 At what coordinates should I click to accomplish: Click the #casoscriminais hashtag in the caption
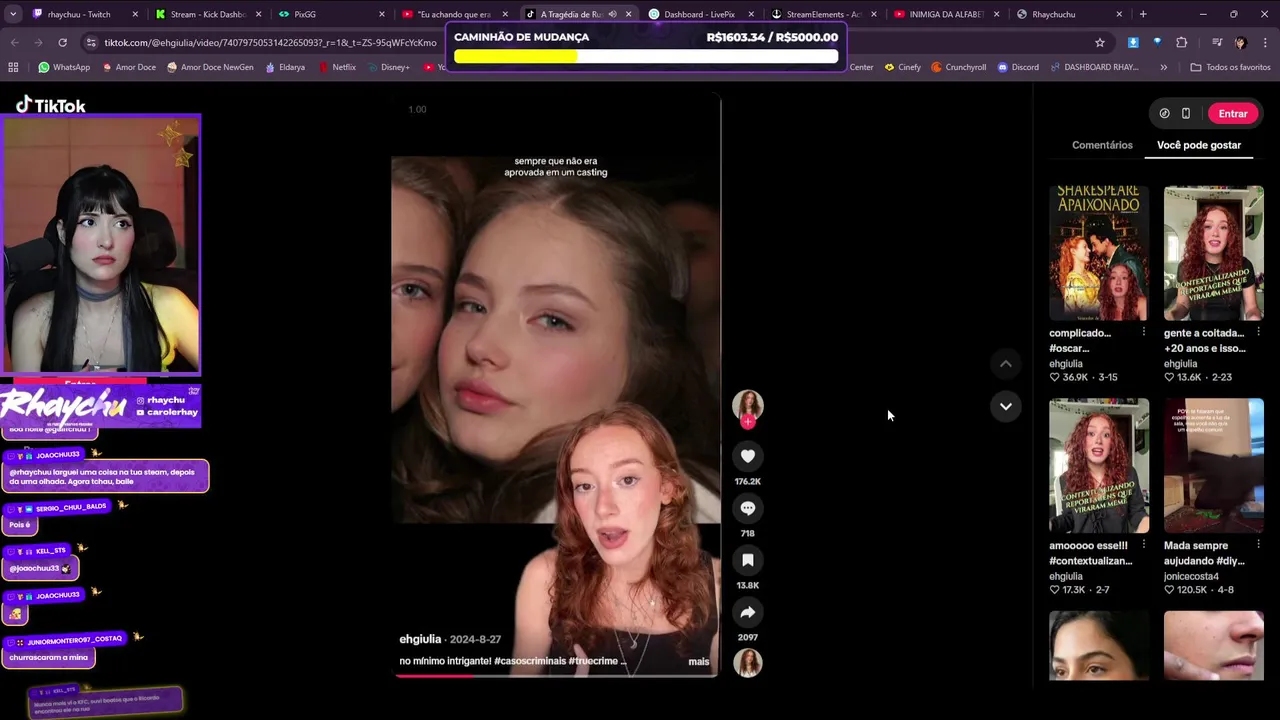pyautogui.click(x=530, y=661)
